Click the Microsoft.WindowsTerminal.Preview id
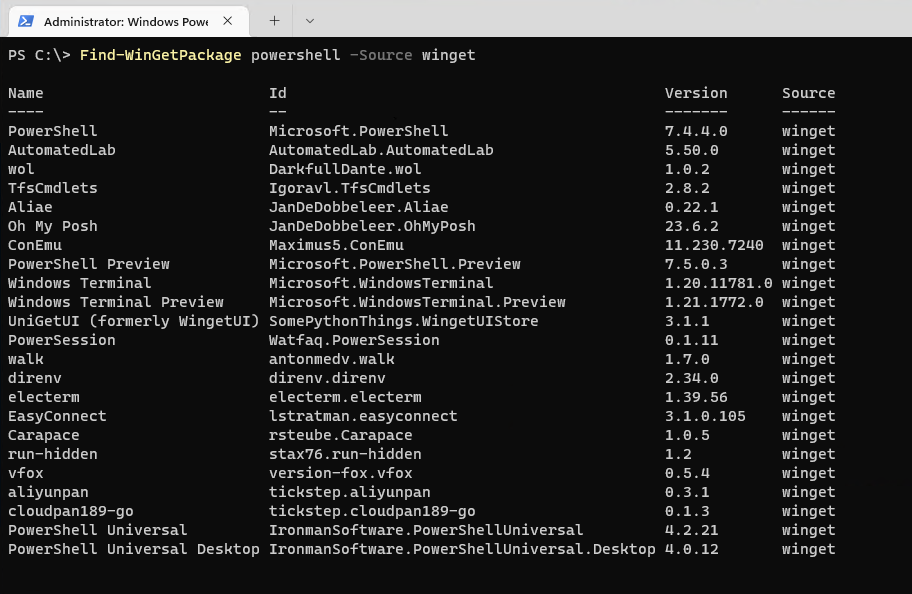The image size is (912, 594). click(417, 302)
